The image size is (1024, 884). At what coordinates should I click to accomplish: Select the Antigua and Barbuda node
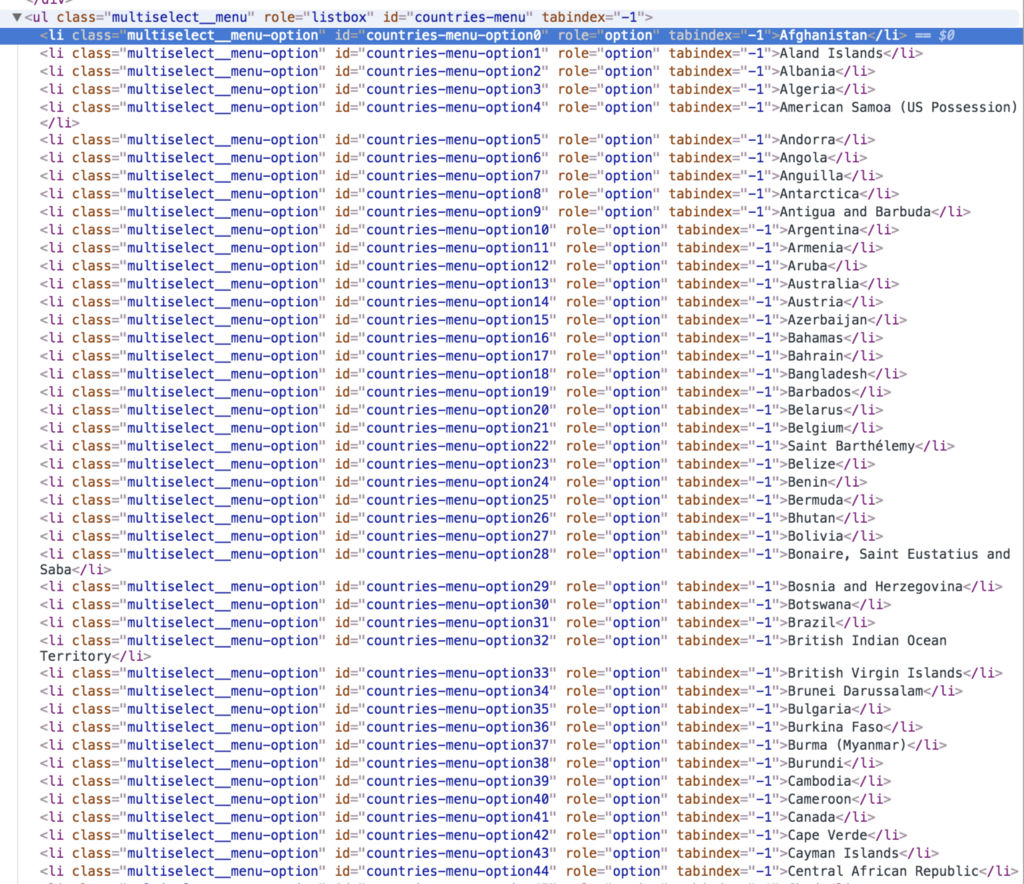click(x=855, y=212)
